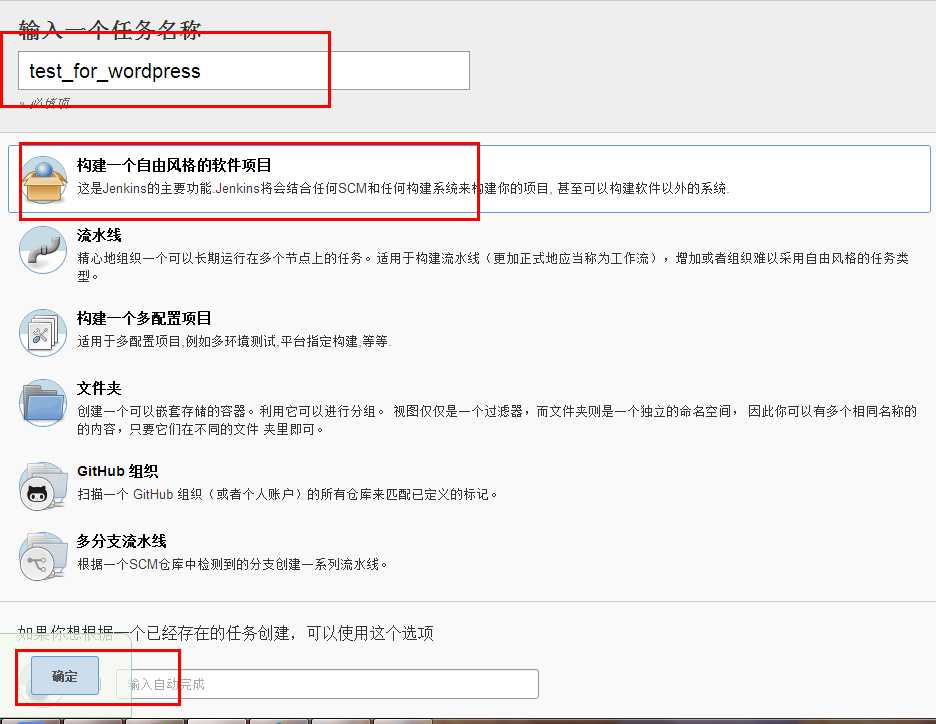
Task: Click the freestyle project description text
Action: [x=403, y=189]
